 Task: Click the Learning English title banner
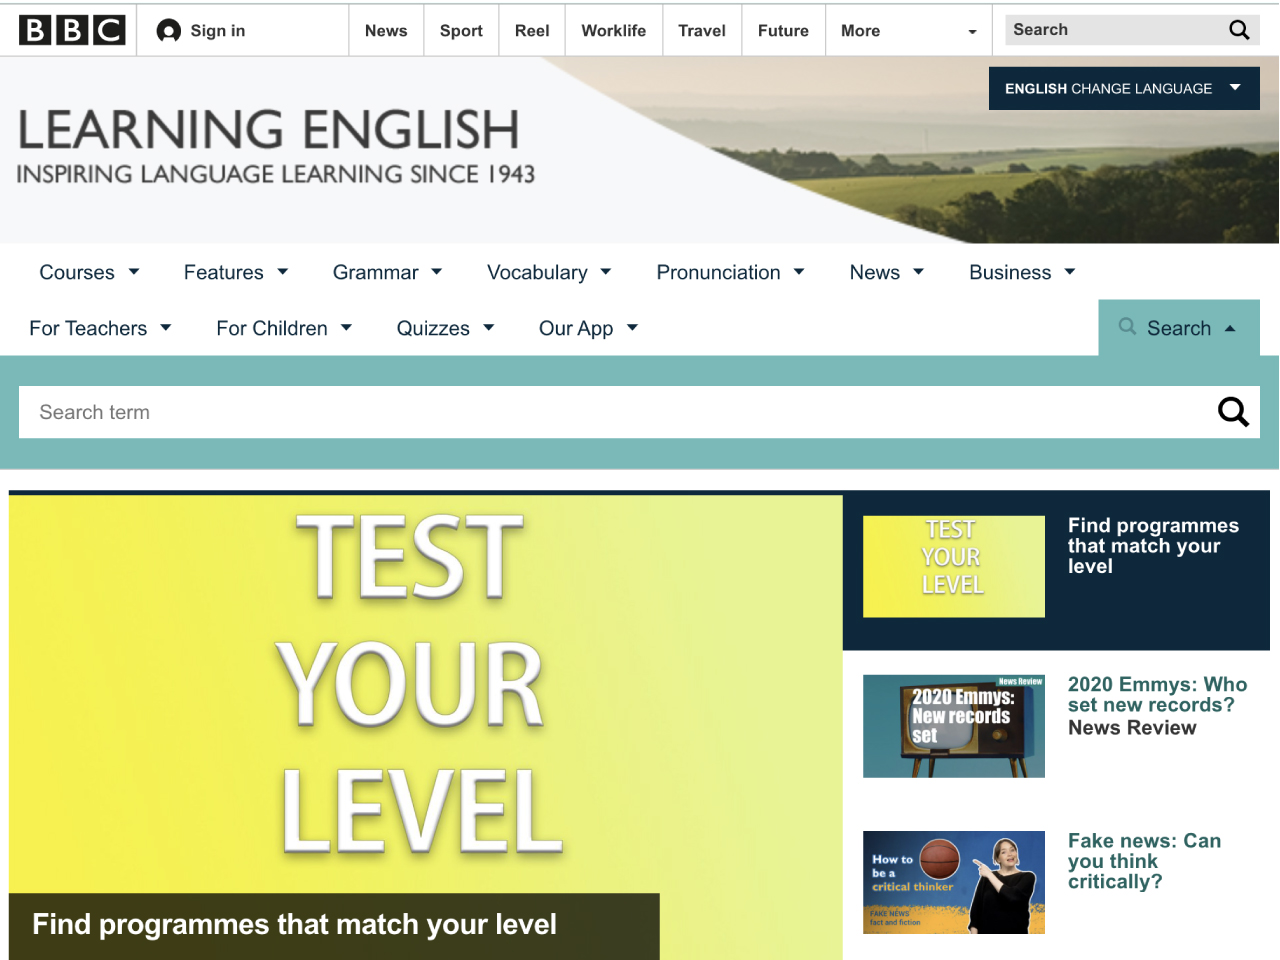(276, 146)
